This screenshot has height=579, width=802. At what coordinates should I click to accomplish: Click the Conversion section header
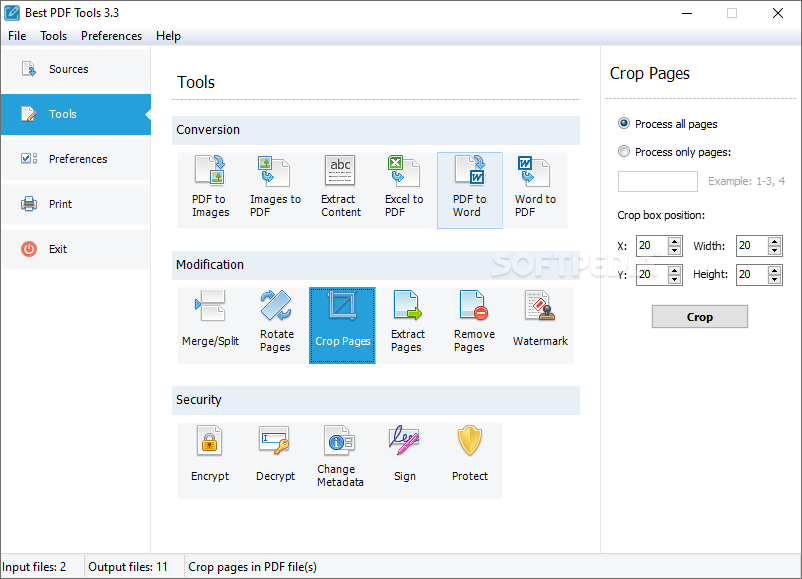click(376, 130)
